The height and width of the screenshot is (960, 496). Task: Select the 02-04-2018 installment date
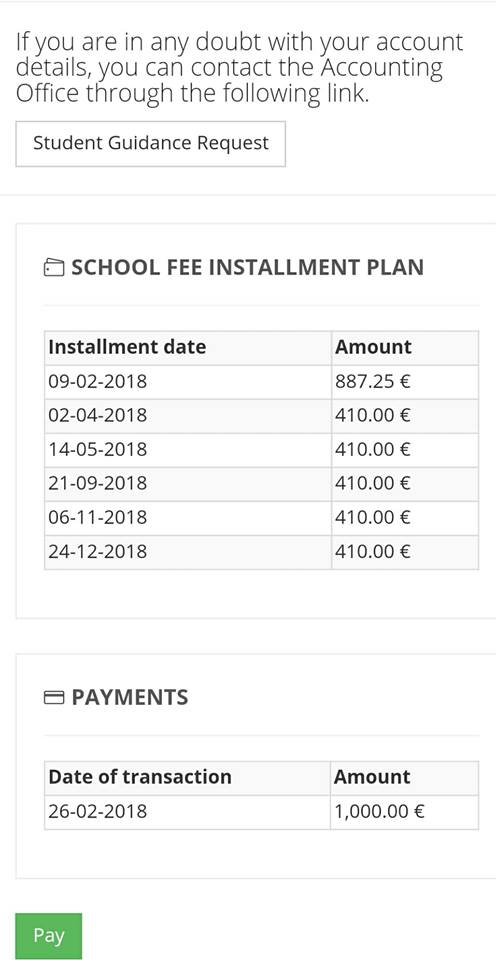tap(98, 416)
